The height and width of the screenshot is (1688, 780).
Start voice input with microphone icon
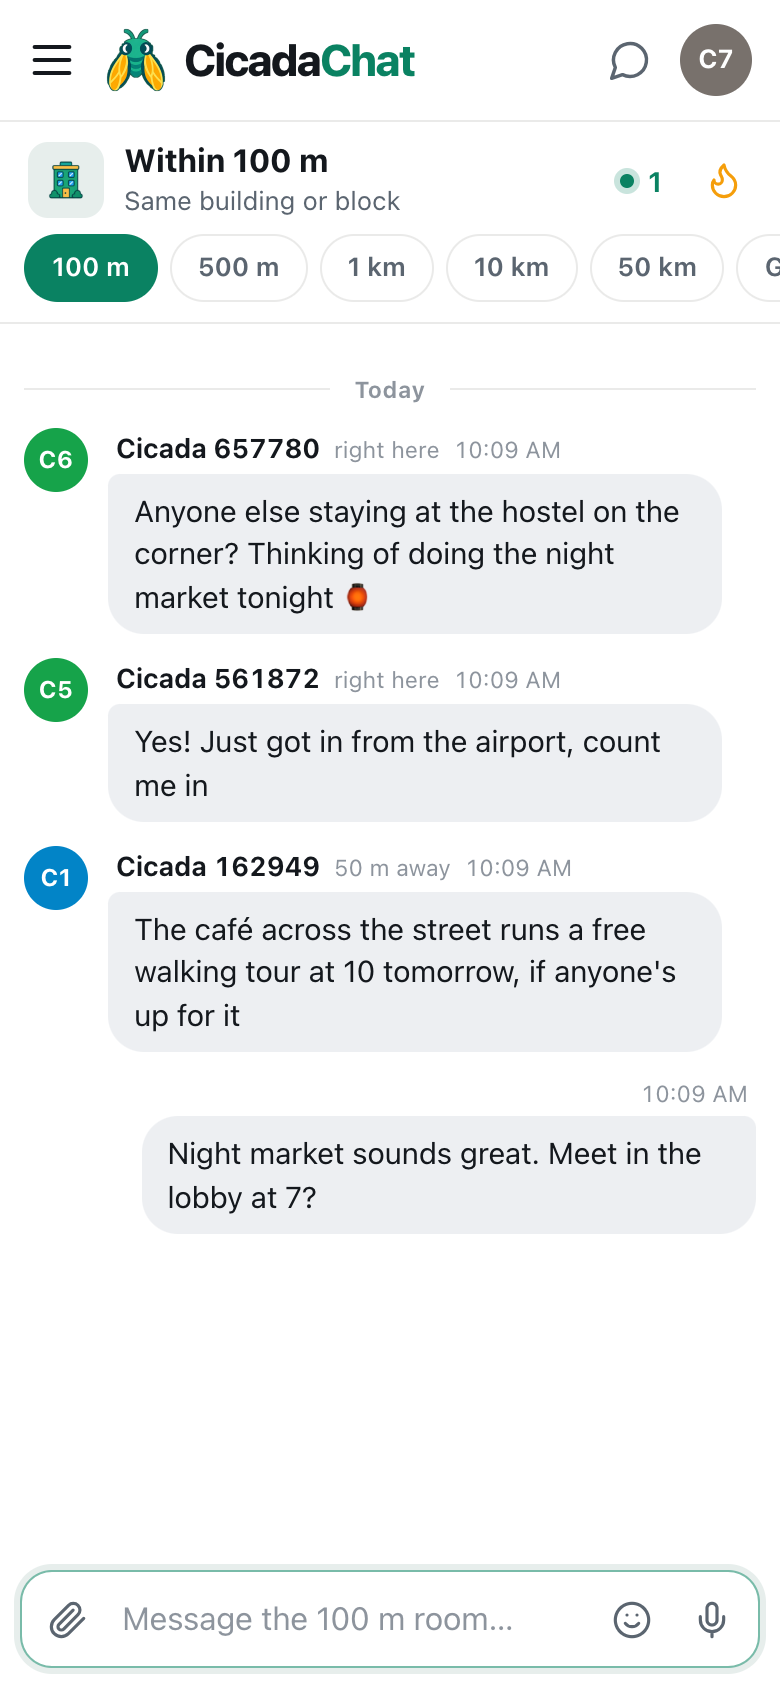(712, 1619)
